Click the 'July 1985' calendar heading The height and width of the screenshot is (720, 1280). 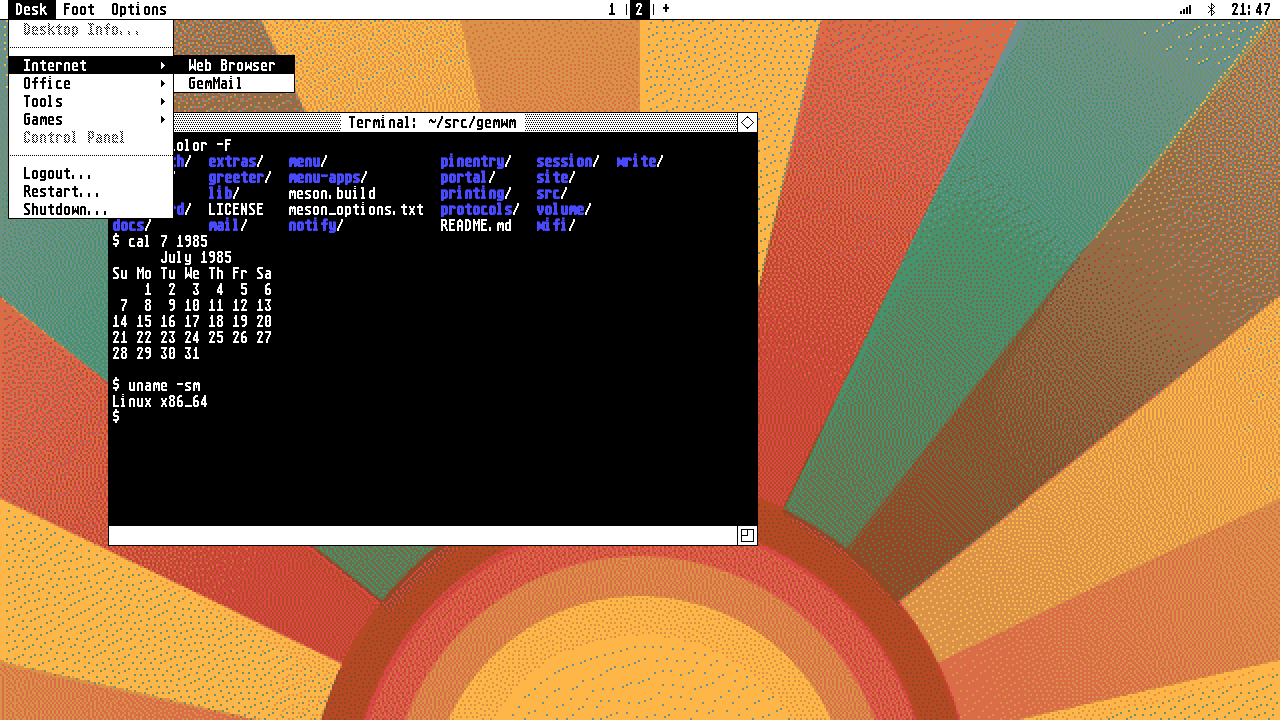(196, 257)
